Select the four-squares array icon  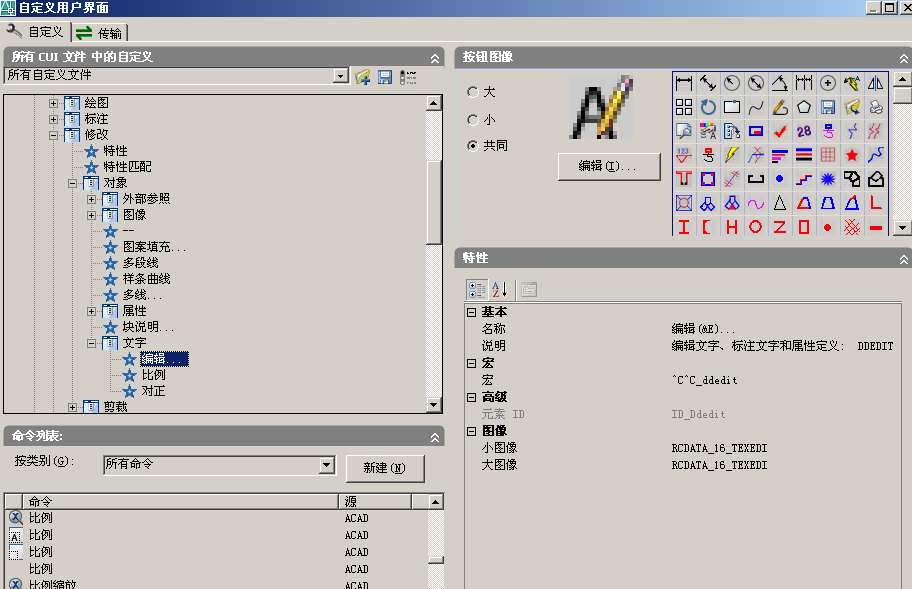[684, 107]
